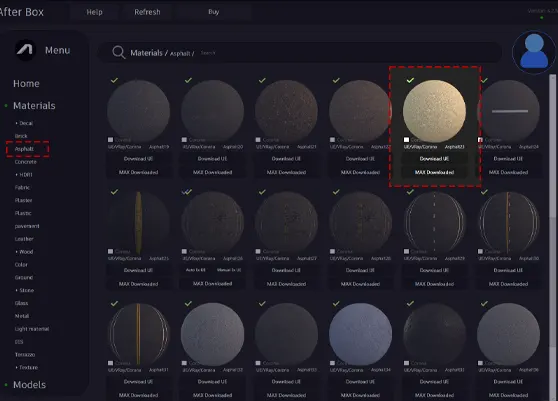Select the pavement category
The width and height of the screenshot is (558, 401).
point(27,226)
